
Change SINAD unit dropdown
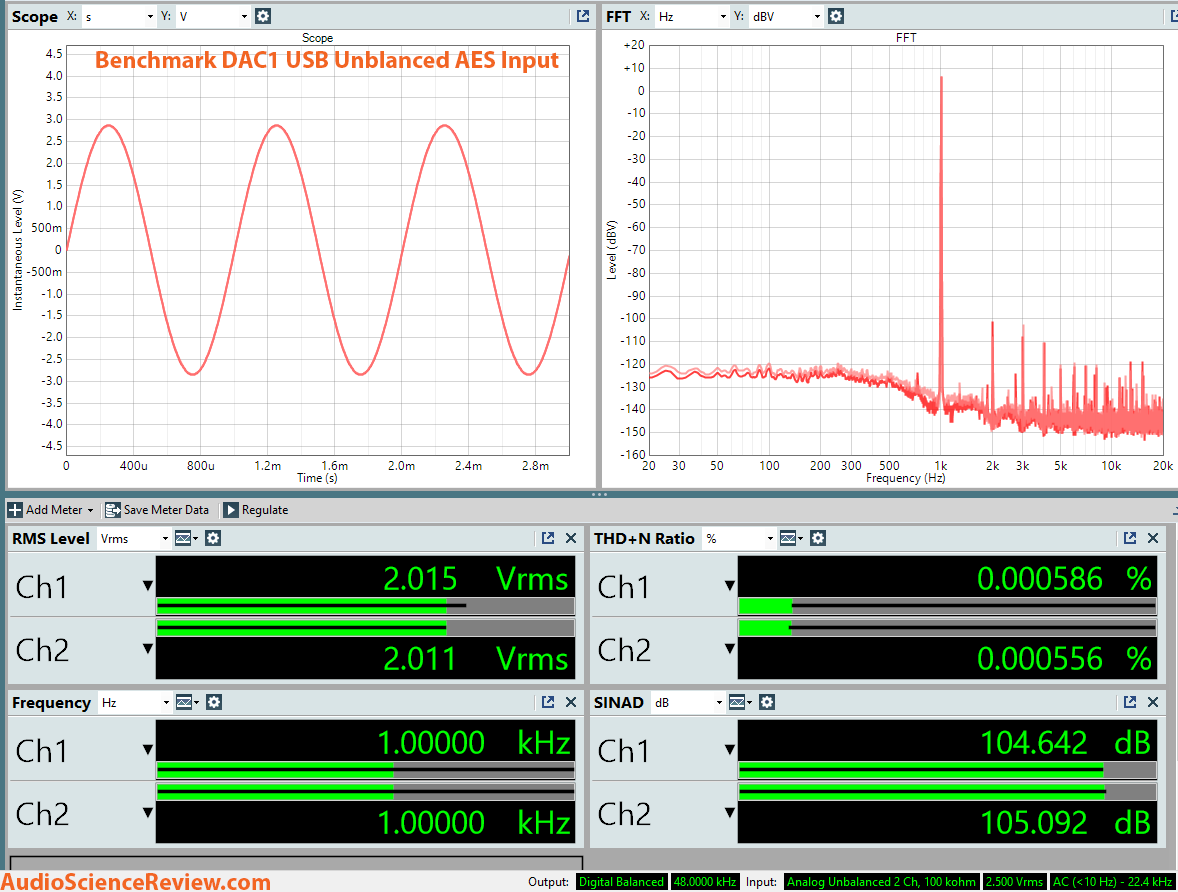[688, 702]
